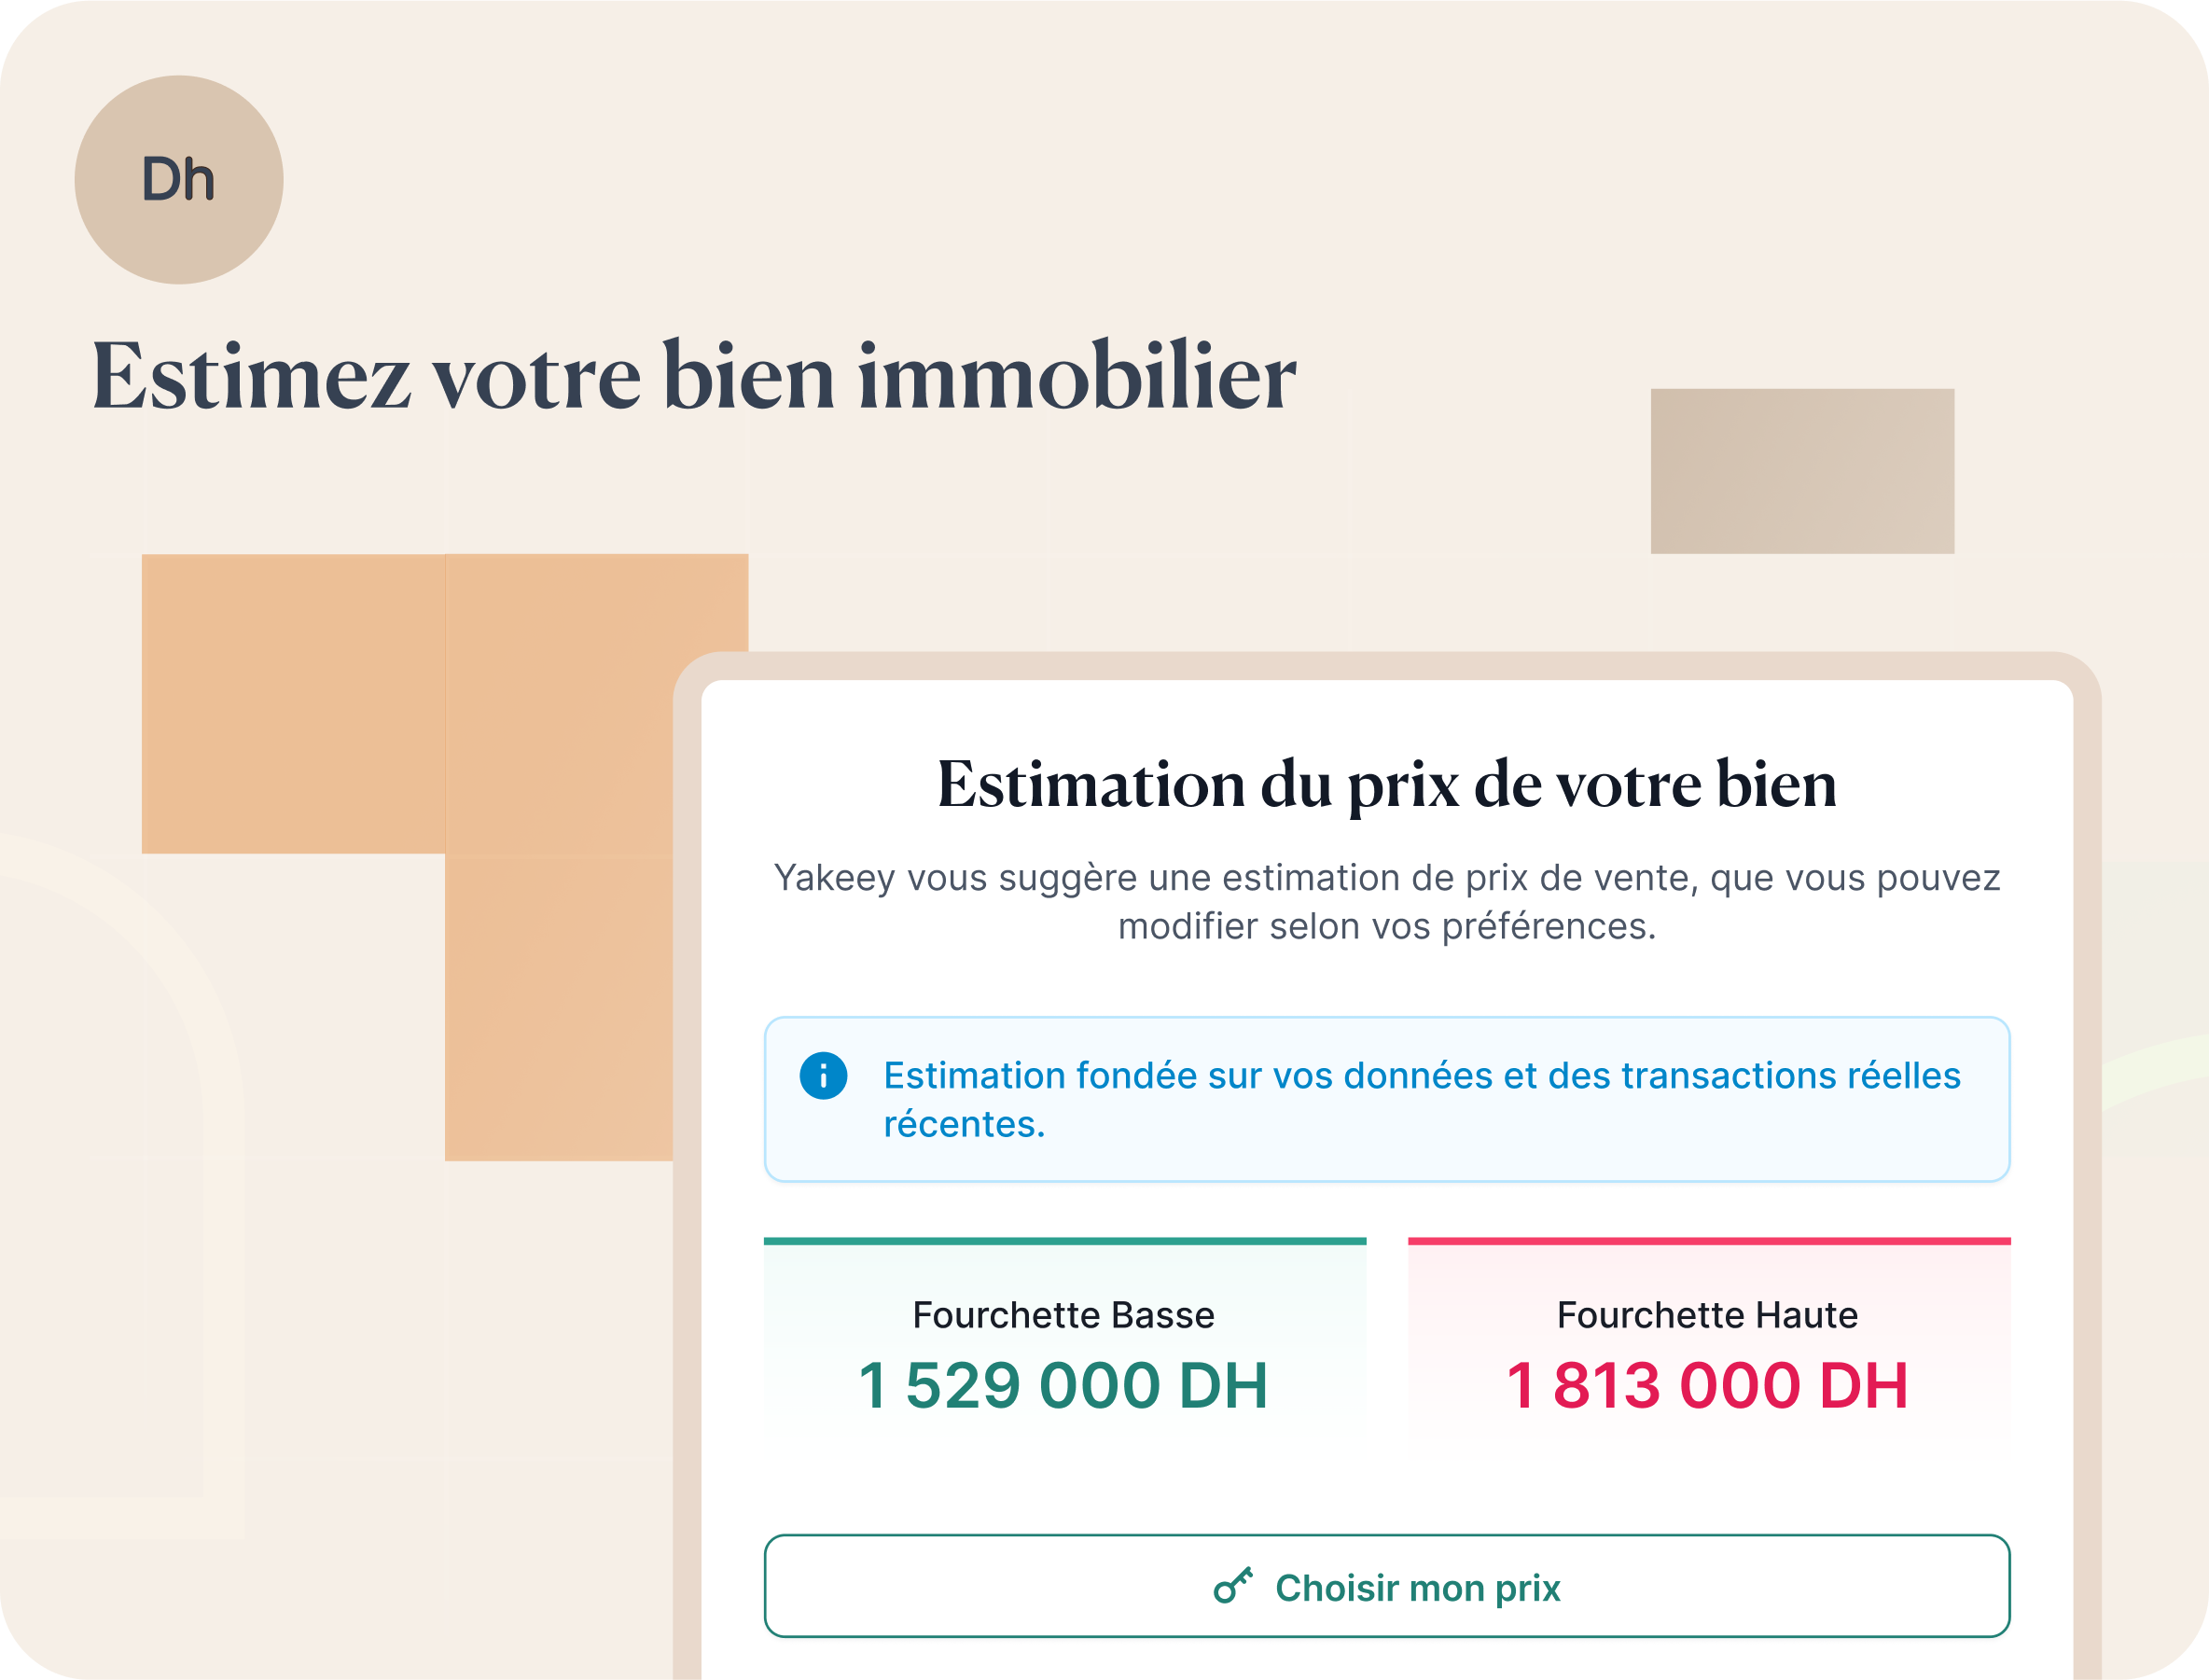Click the "Fourchette Basse" label
The width and height of the screenshot is (2209, 1680).
1064,1315
